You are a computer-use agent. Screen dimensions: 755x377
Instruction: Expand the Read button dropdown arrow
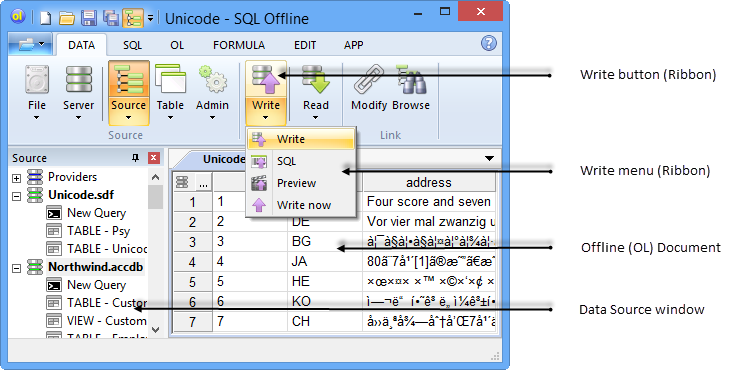point(316,117)
